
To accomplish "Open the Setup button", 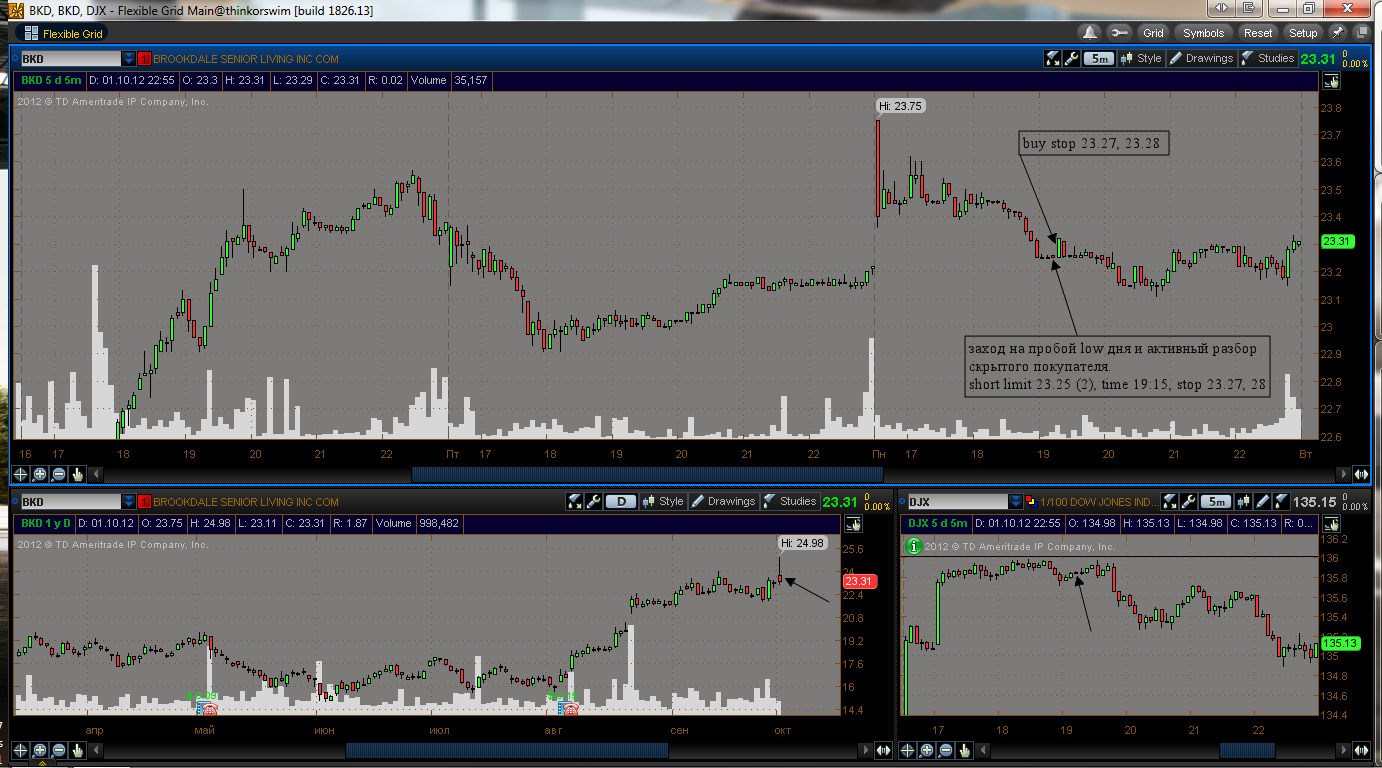I will pos(1303,32).
